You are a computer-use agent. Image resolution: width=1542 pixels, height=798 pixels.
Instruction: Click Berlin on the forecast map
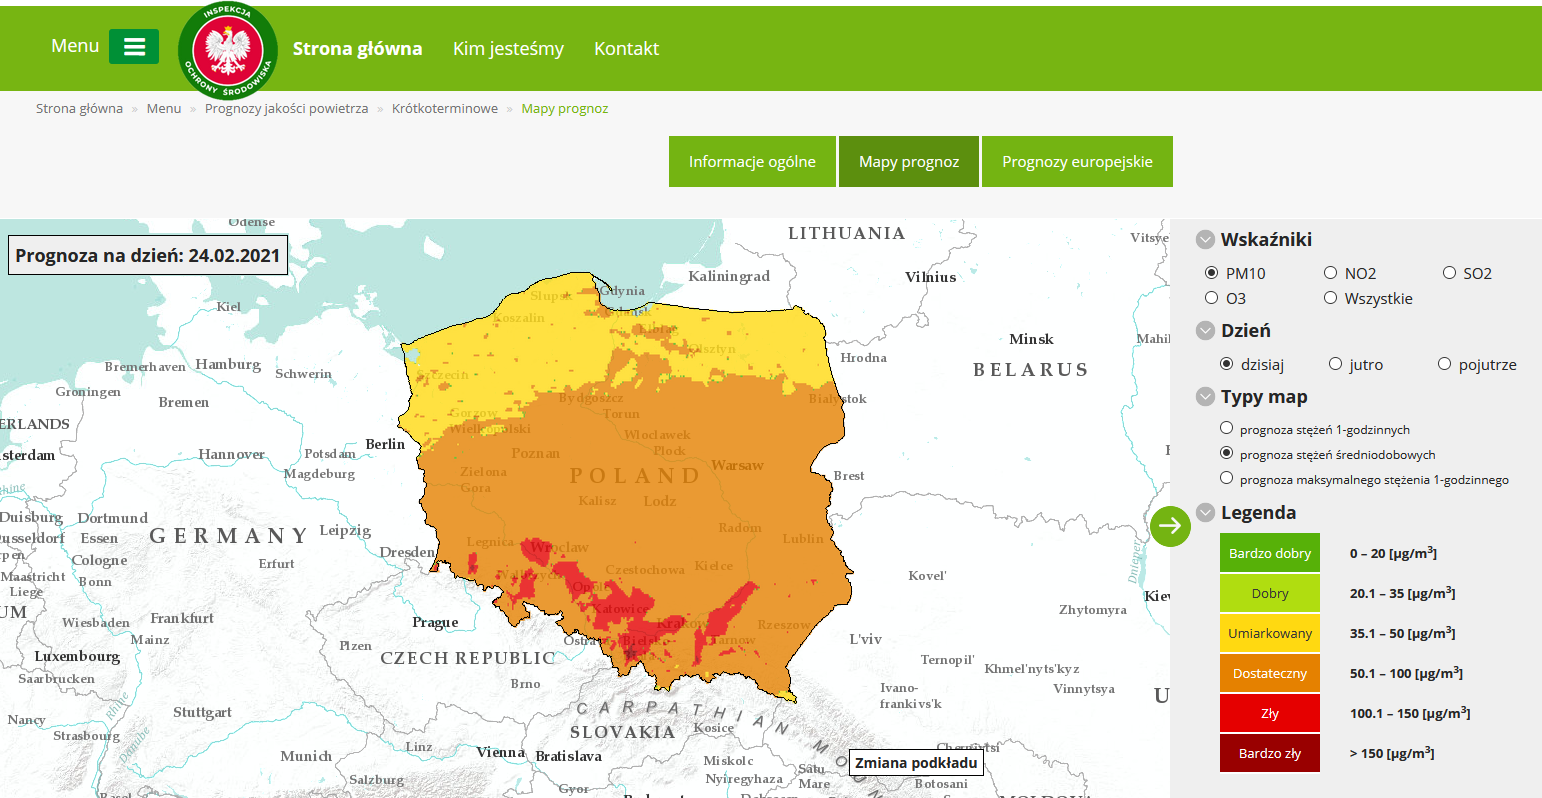[x=385, y=444]
